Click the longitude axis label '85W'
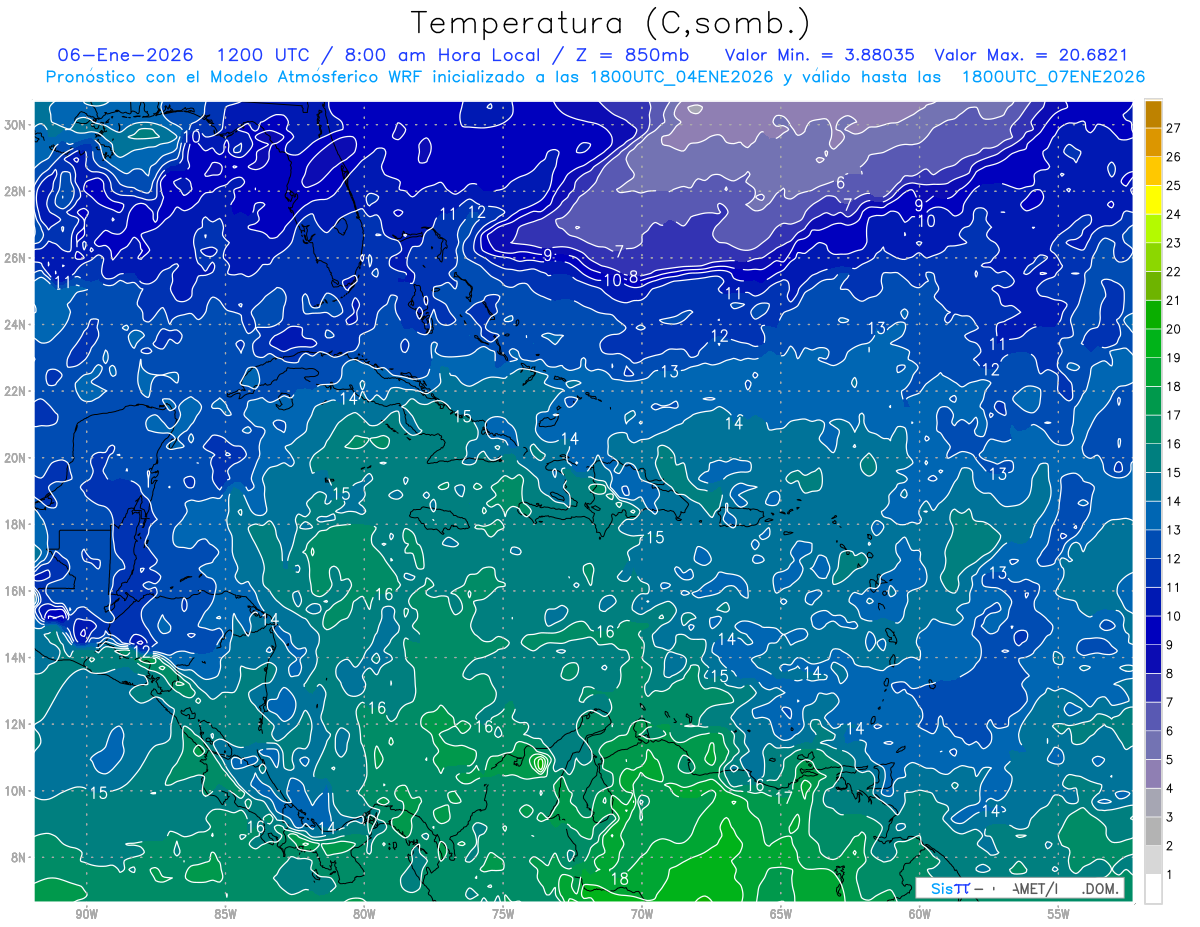 [x=225, y=915]
